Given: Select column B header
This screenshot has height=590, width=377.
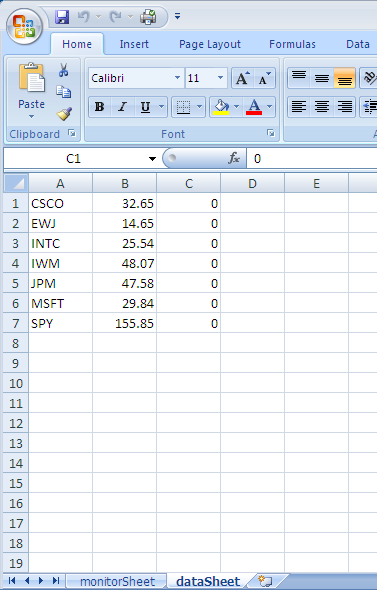Looking at the screenshot, I should pyautogui.click(x=125, y=184).
